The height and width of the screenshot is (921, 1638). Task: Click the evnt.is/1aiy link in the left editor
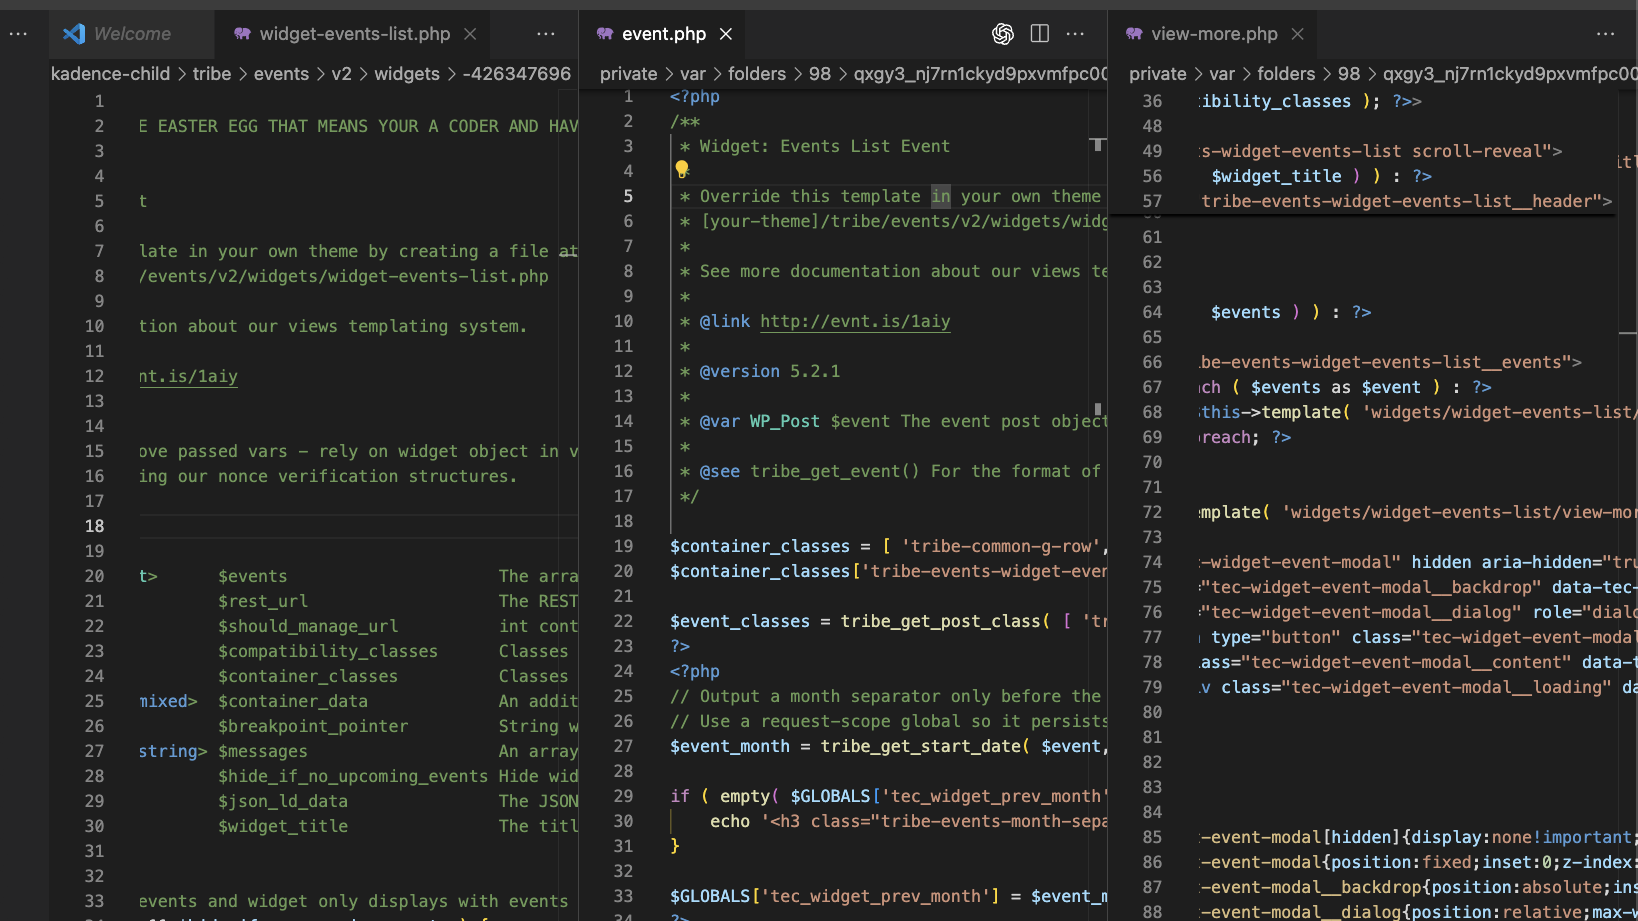188,376
